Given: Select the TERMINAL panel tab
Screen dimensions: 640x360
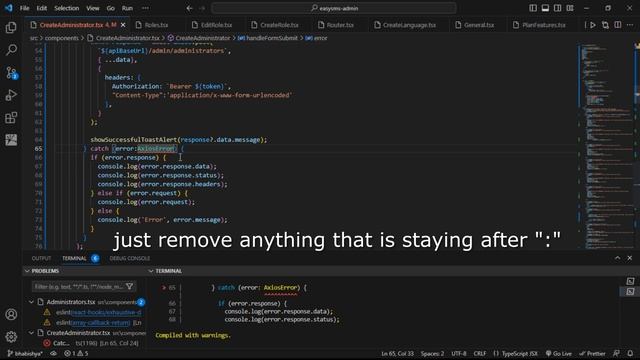Looking at the screenshot, I should click(x=74, y=258).
